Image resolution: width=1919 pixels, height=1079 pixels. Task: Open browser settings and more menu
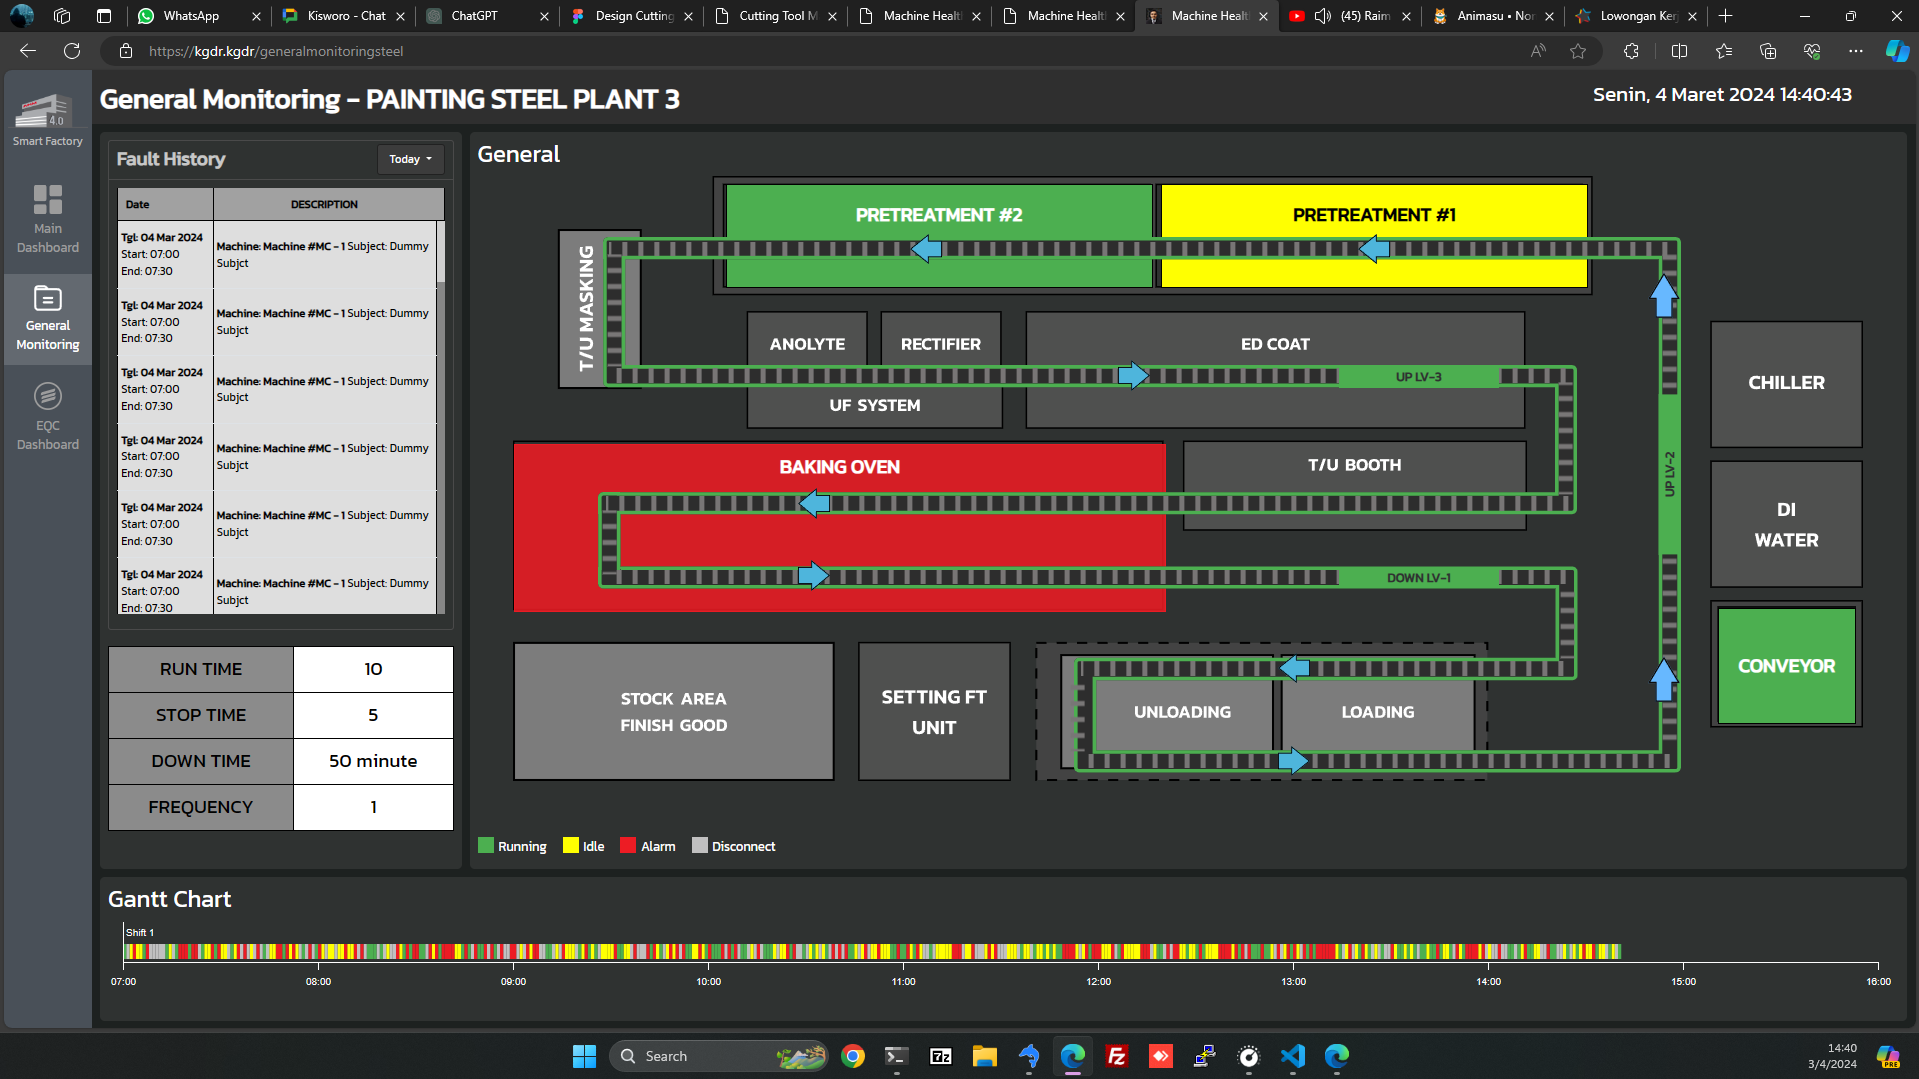(1856, 51)
